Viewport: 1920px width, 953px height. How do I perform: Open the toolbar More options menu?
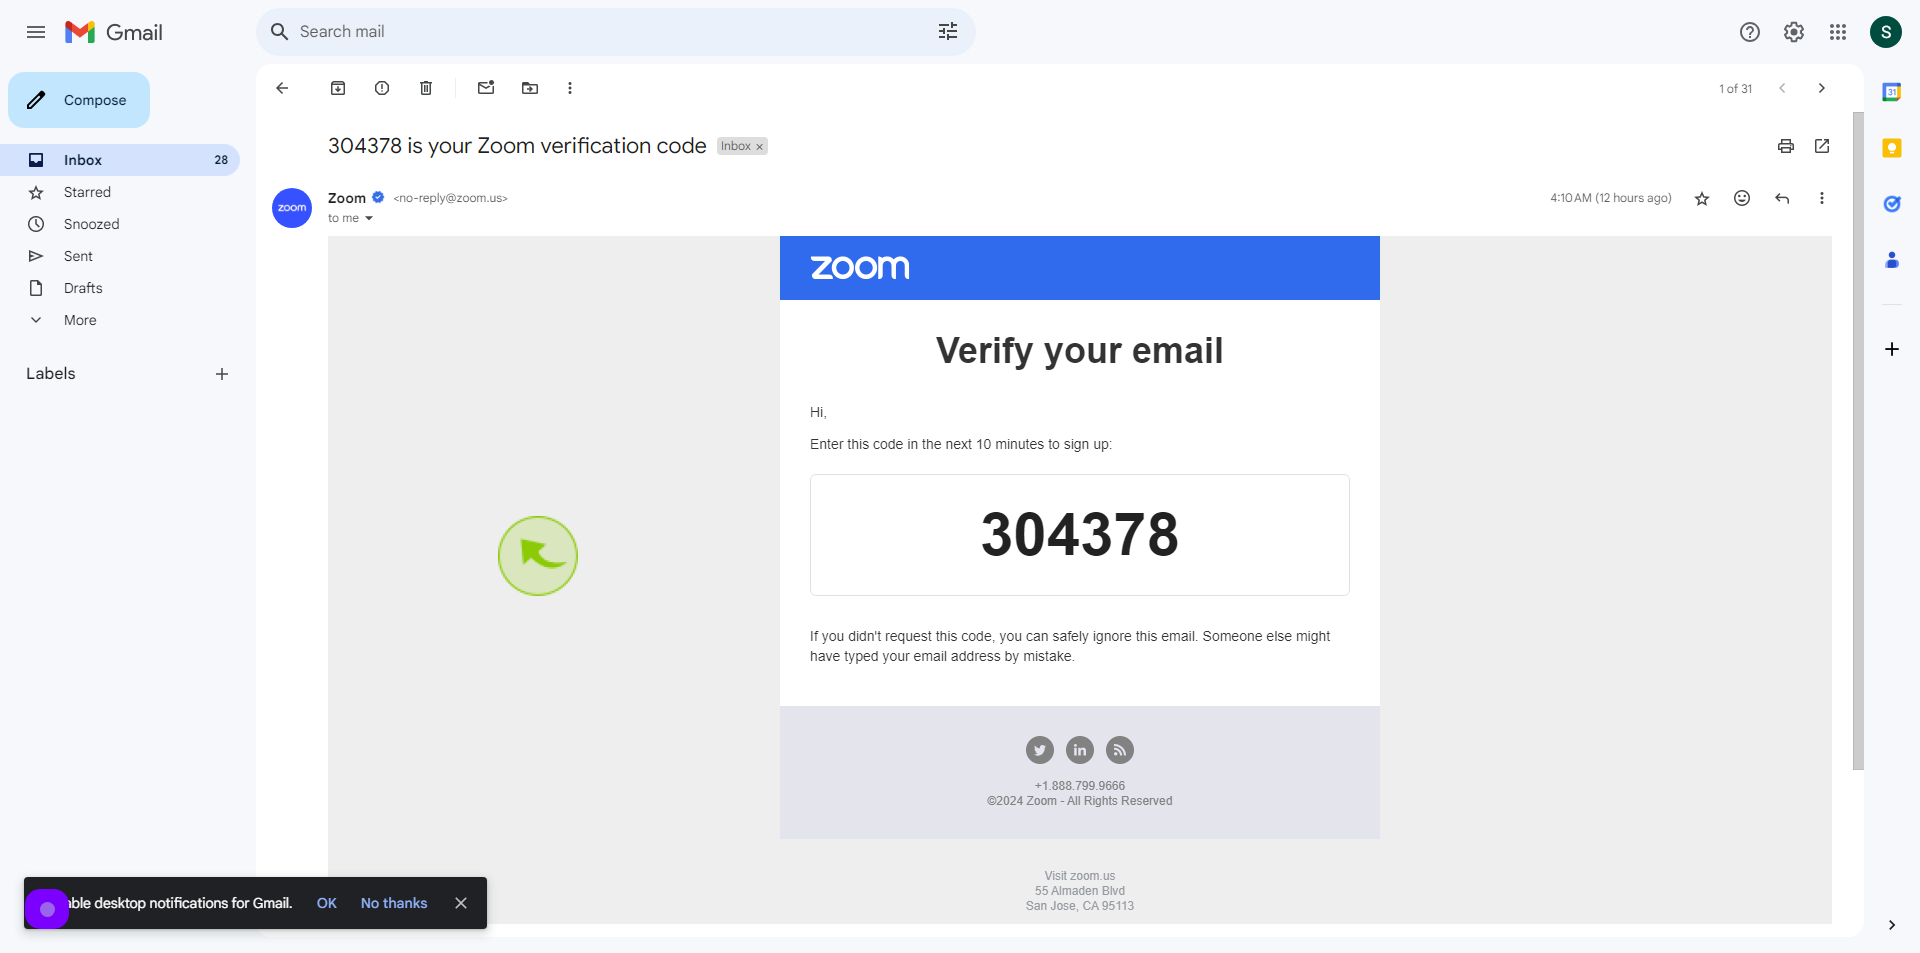(x=570, y=88)
